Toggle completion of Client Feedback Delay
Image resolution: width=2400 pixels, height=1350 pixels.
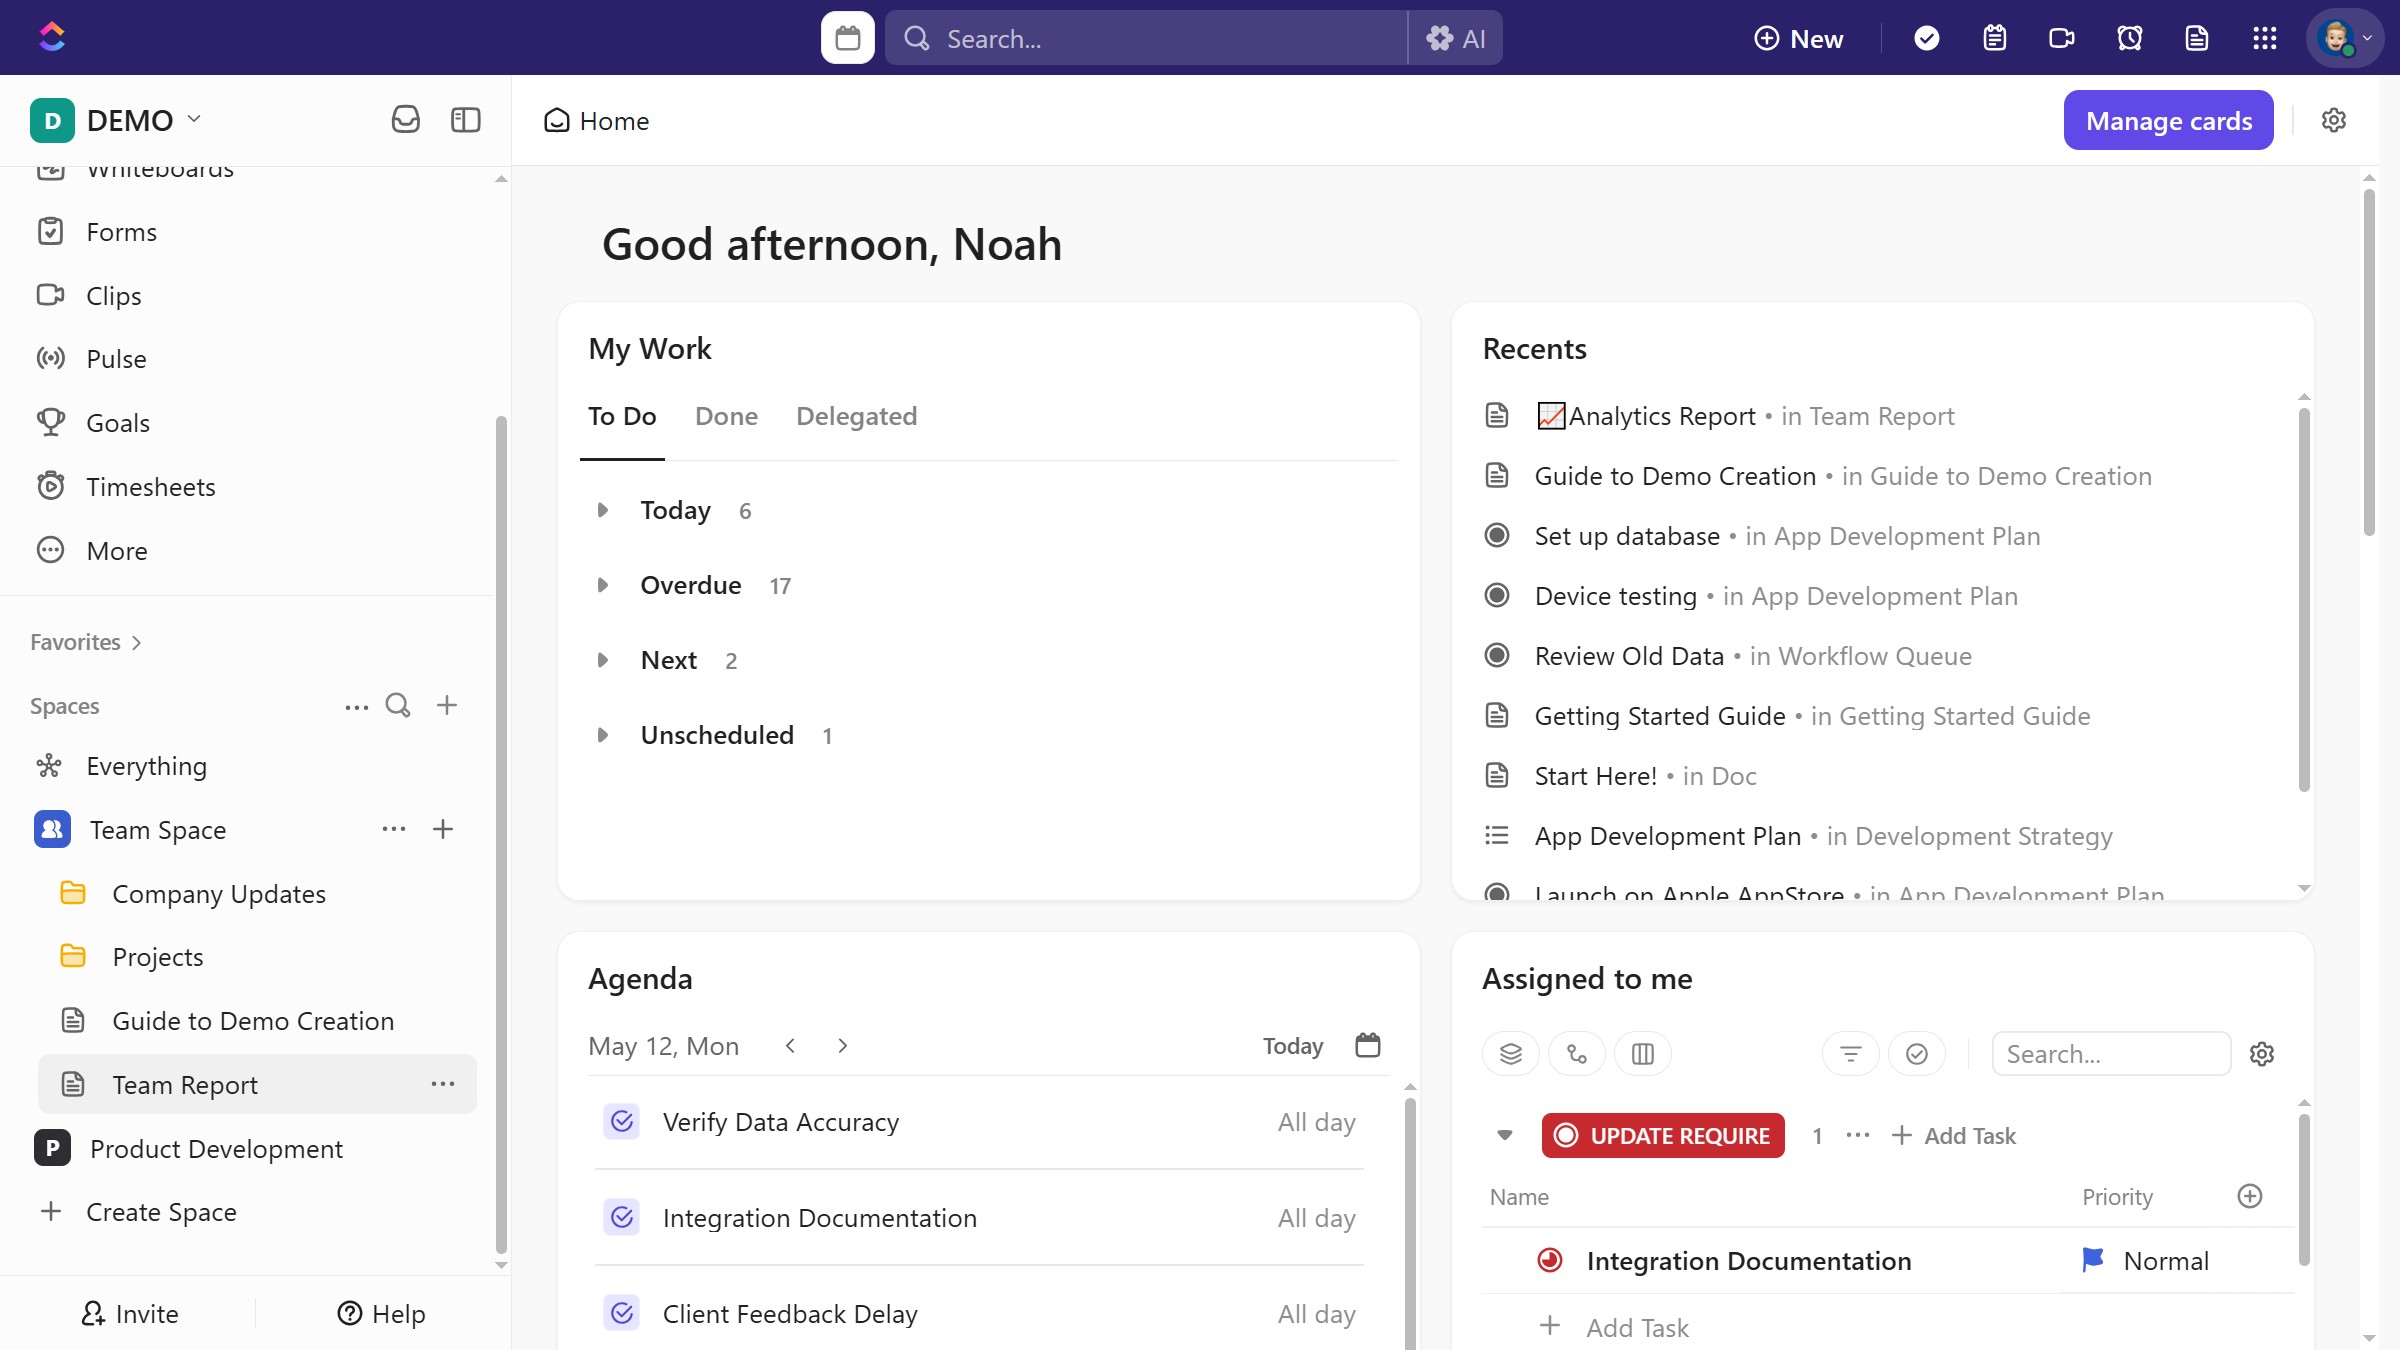tap(621, 1314)
